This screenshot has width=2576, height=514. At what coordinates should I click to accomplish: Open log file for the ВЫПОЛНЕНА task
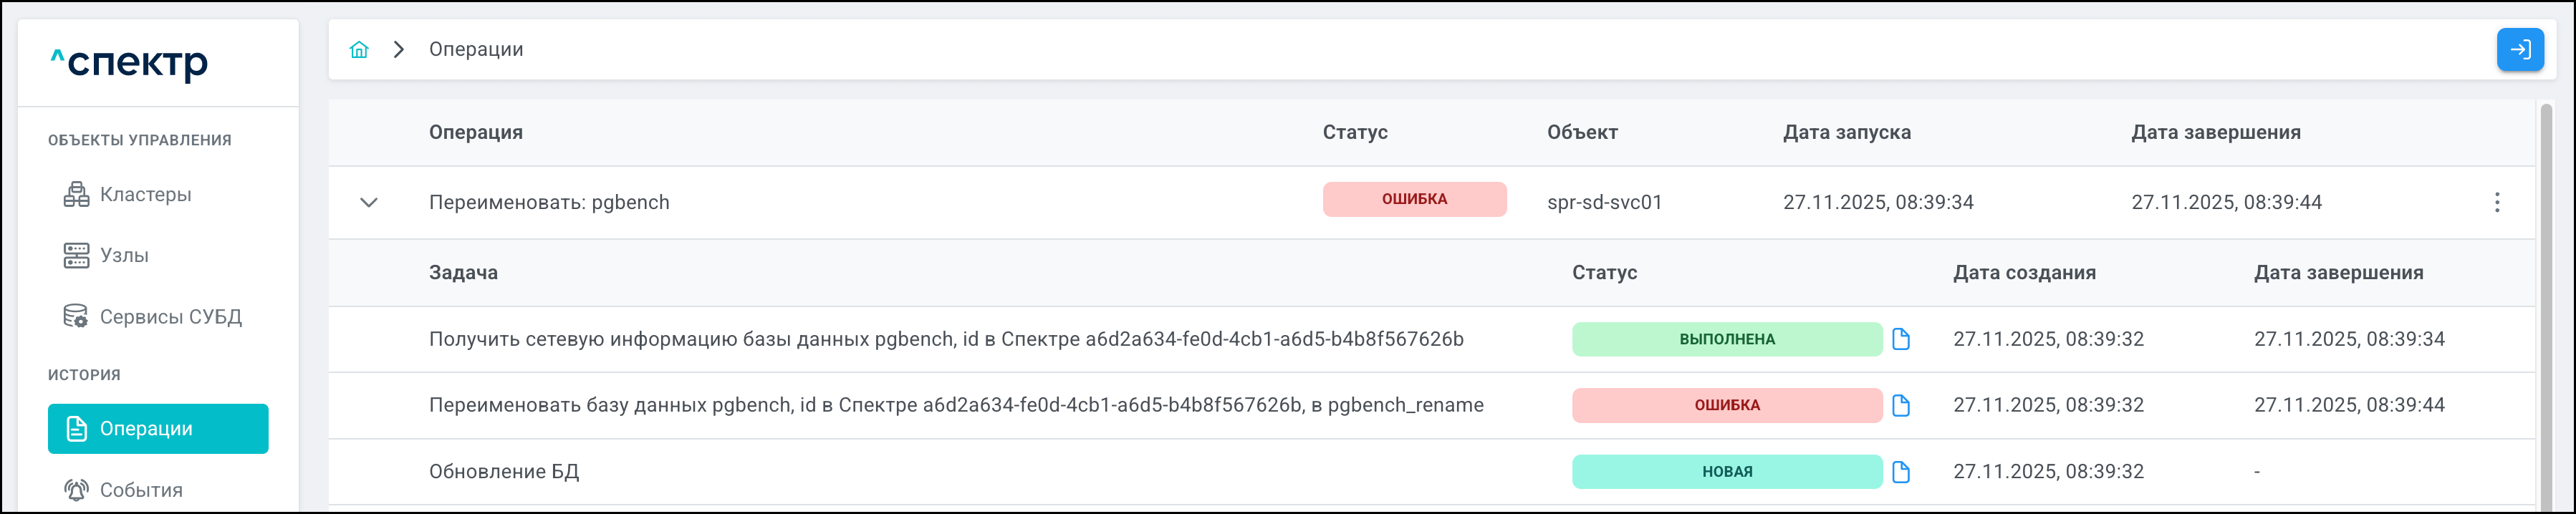tap(1901, 339)
